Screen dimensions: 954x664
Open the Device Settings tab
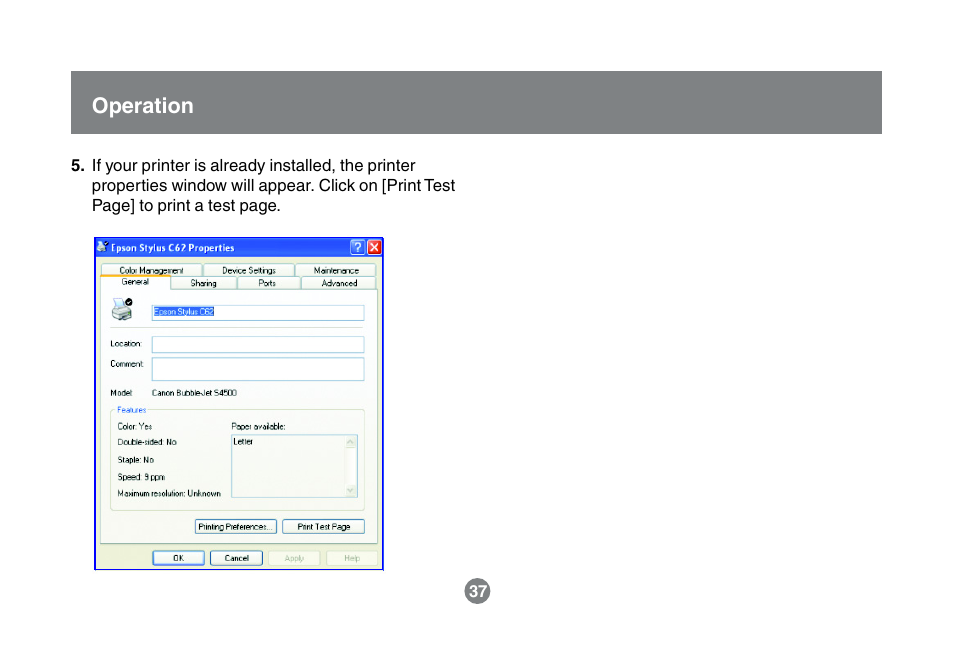(x=249, y=270)
